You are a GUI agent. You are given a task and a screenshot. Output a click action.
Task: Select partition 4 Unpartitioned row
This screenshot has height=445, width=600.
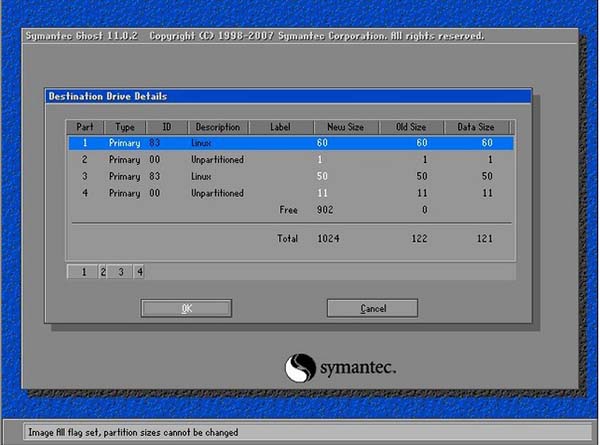tap(290, 192)
